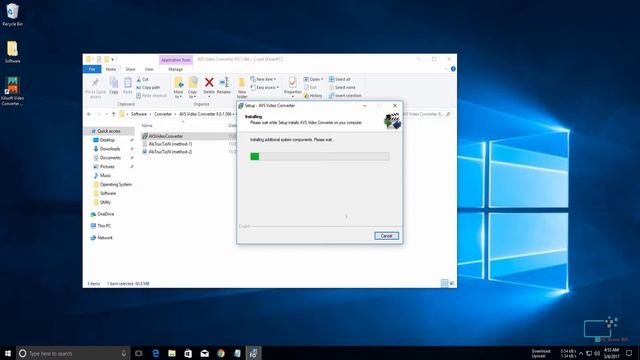The width and height of the screenshot is (640, 360).
Task: Click the Explorer search box
Action: point(427,114)
